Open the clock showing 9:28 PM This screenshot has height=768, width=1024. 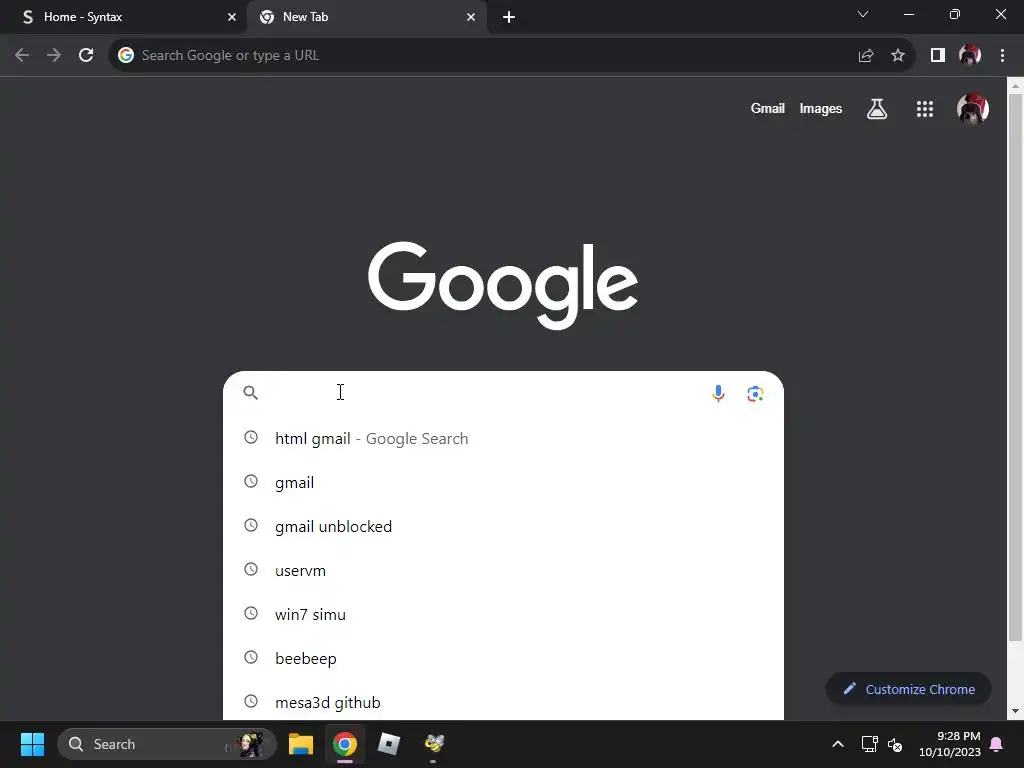tap(950, 744)
